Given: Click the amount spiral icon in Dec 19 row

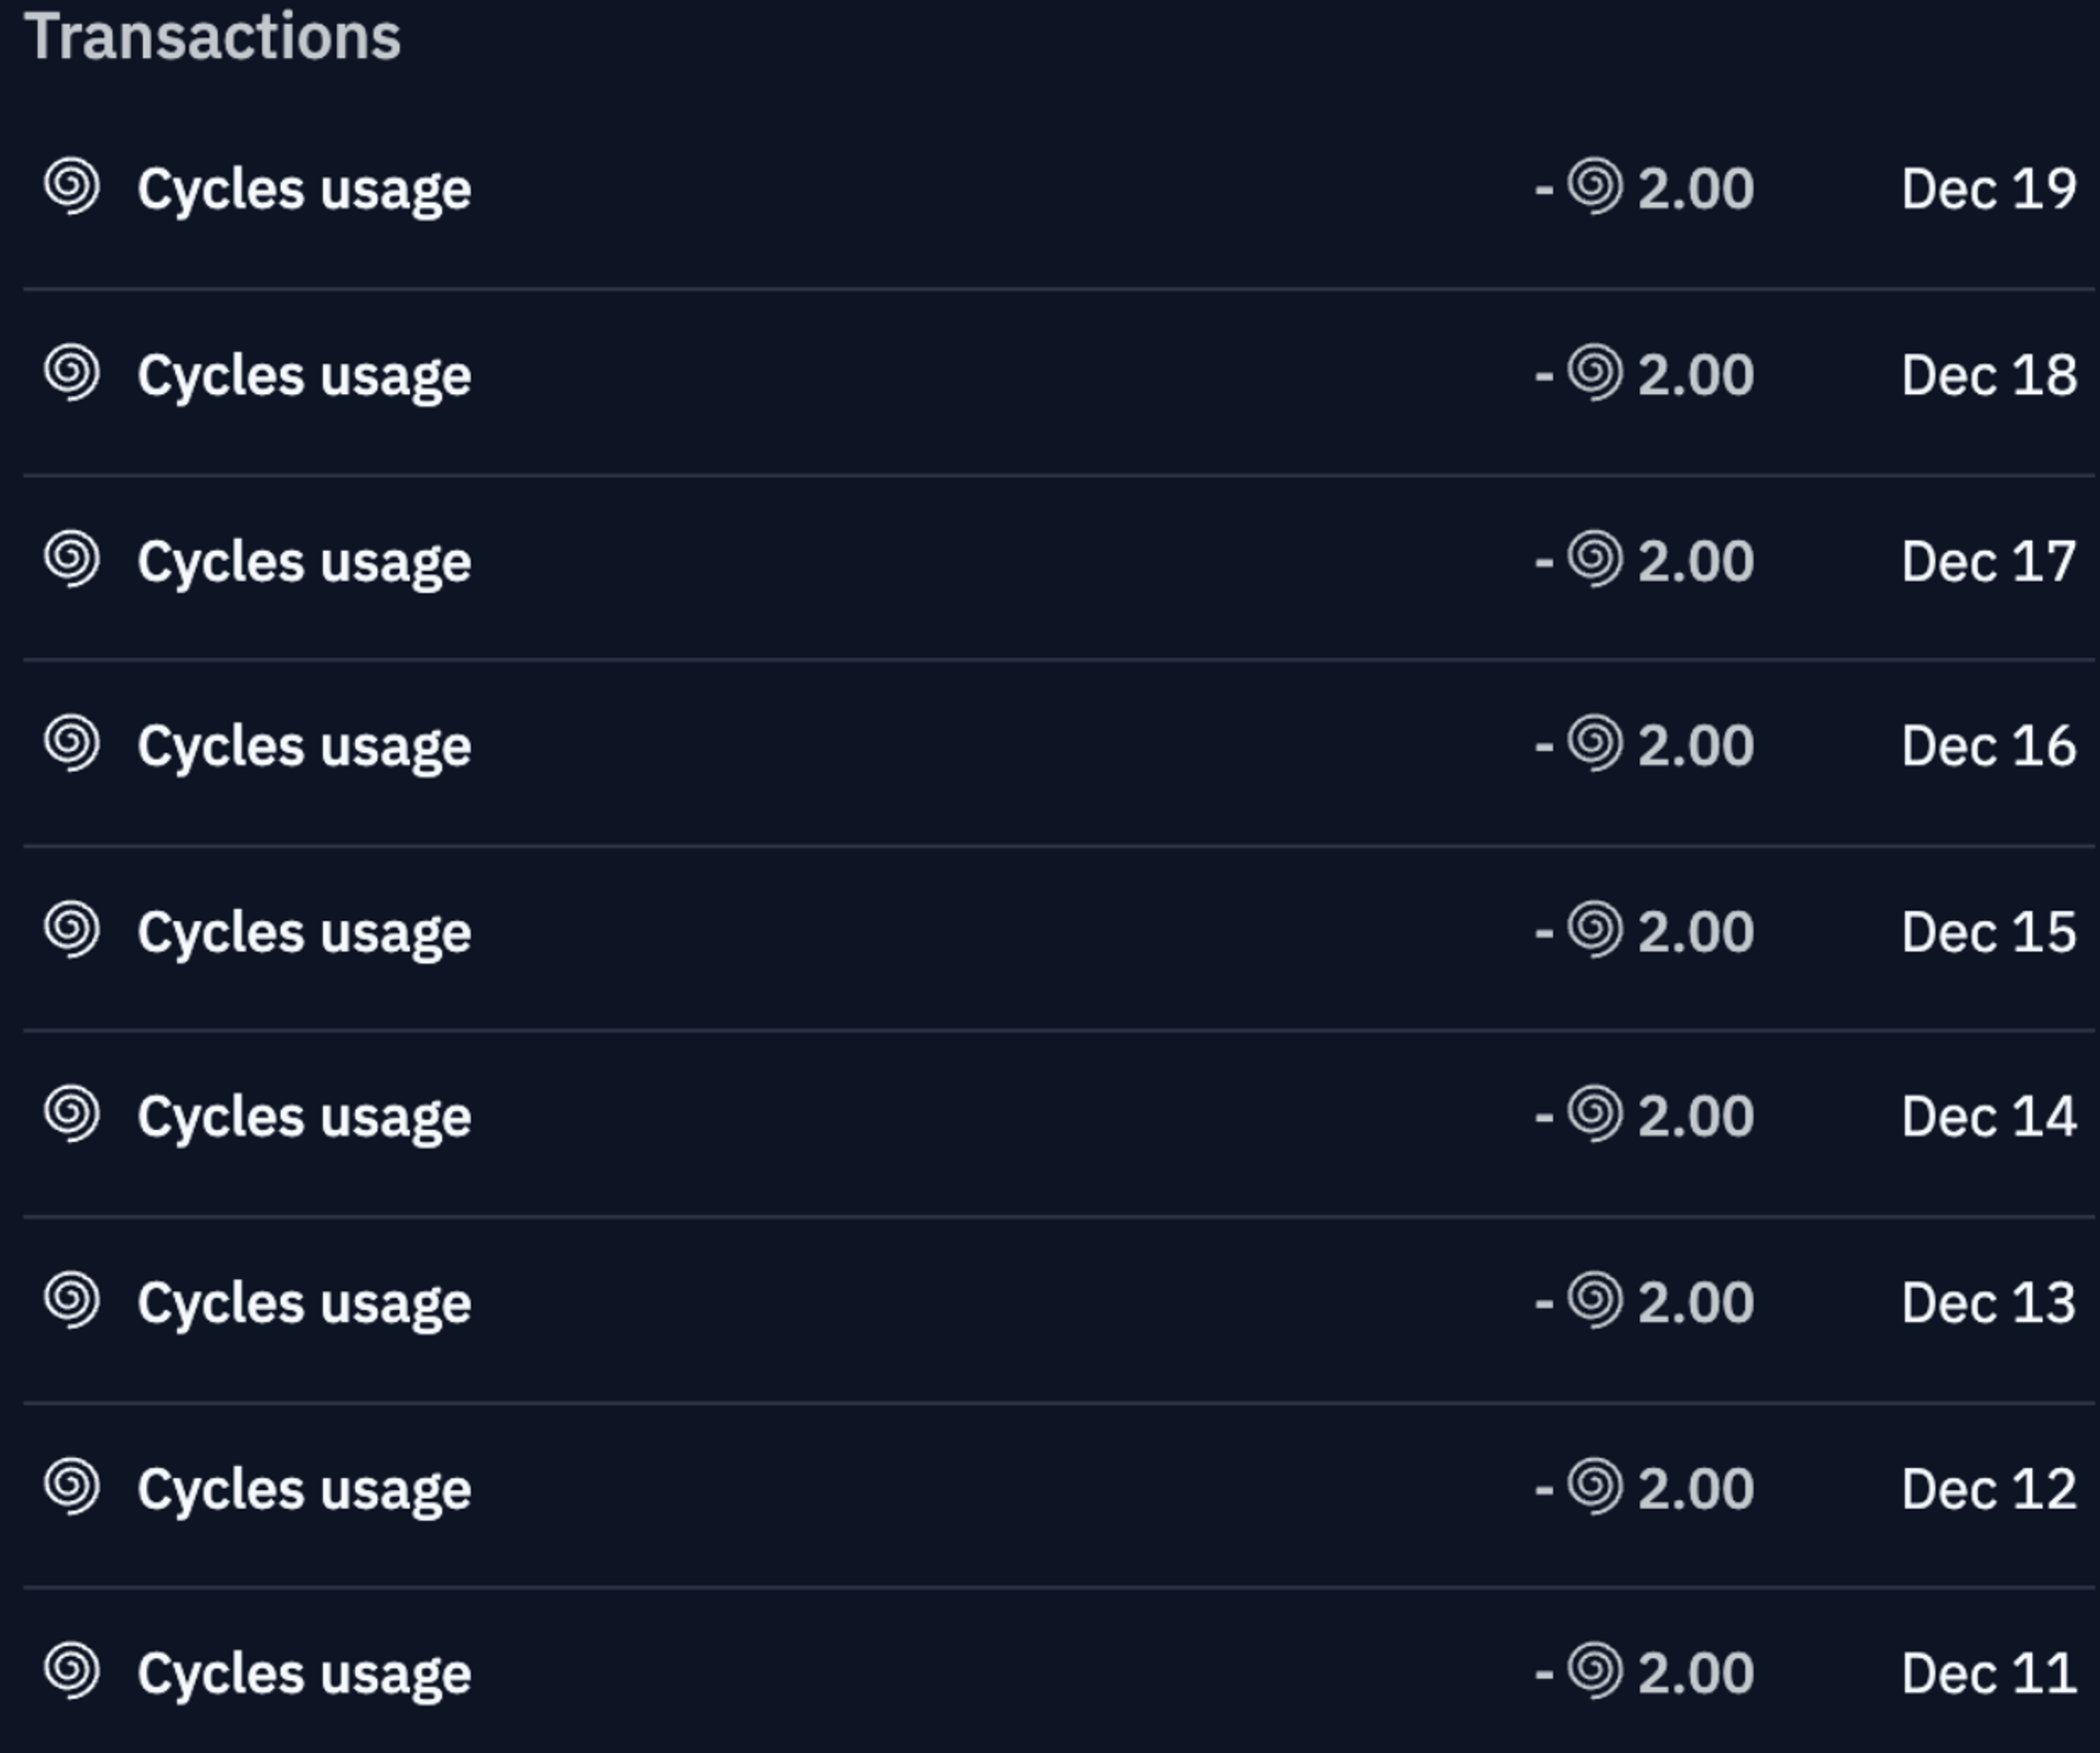Looking at the screenshot, I should pos(1594,187).
